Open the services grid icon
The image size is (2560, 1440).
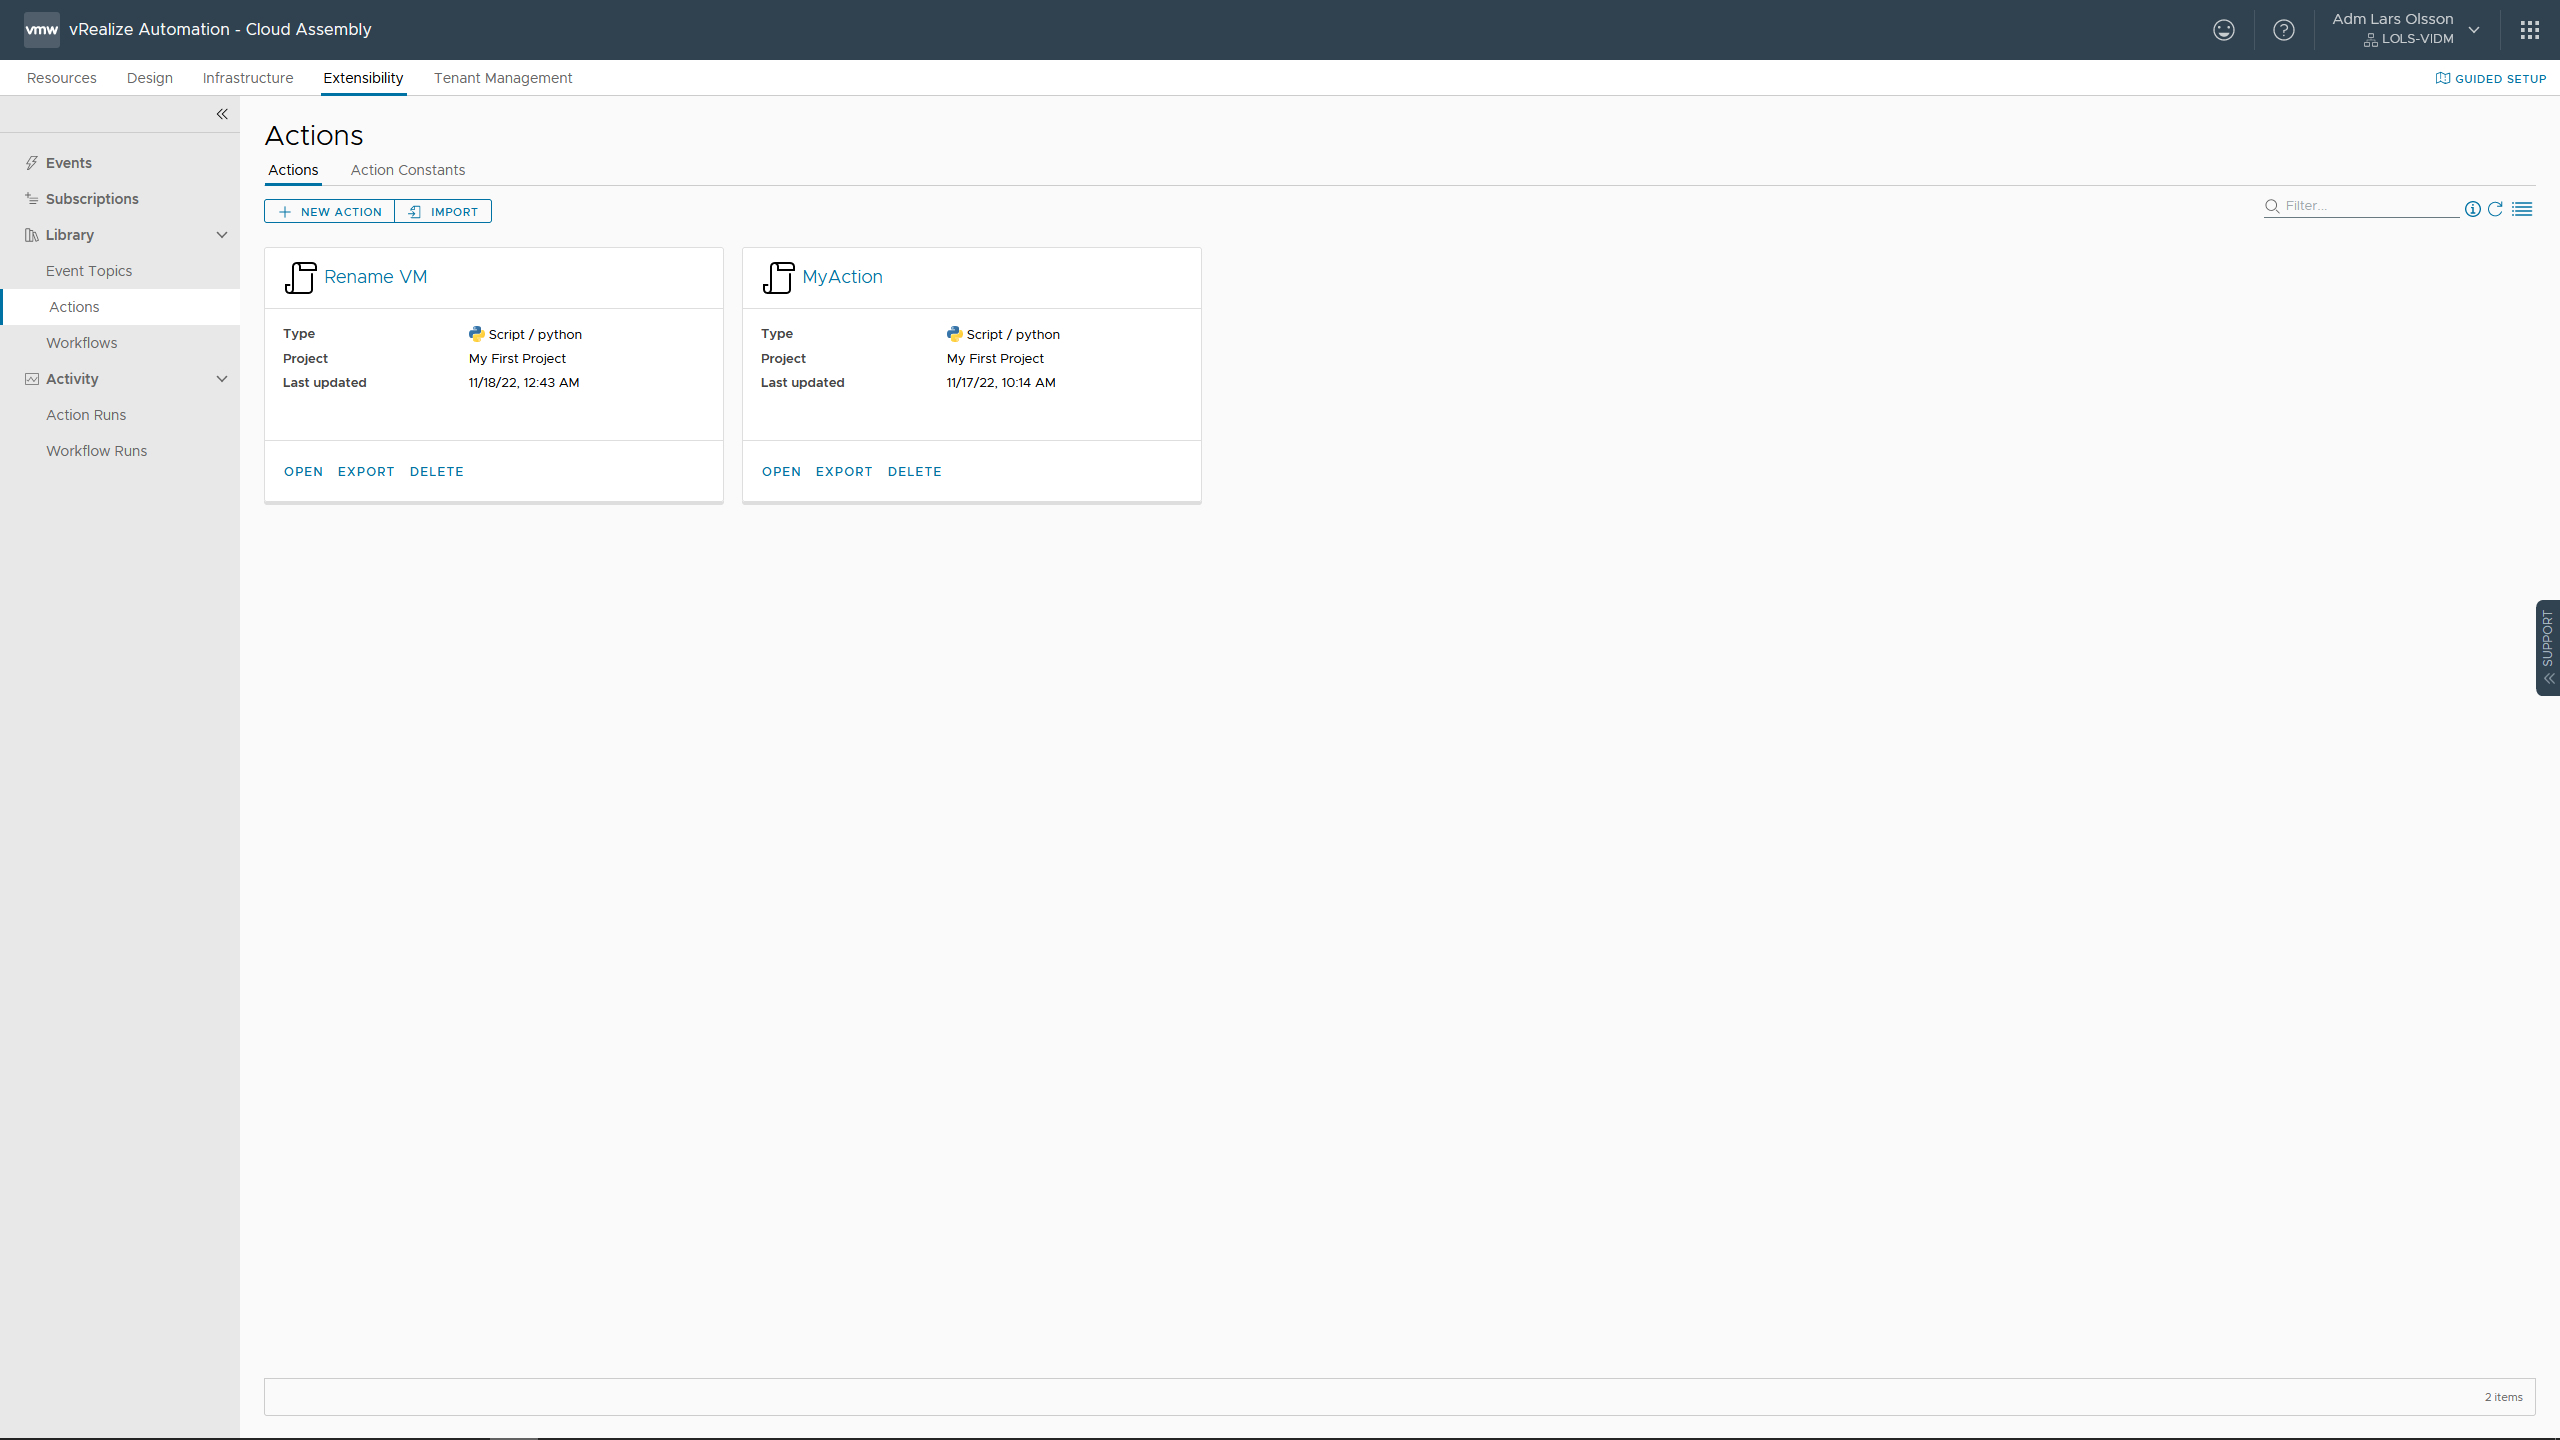pos(2529,30)
